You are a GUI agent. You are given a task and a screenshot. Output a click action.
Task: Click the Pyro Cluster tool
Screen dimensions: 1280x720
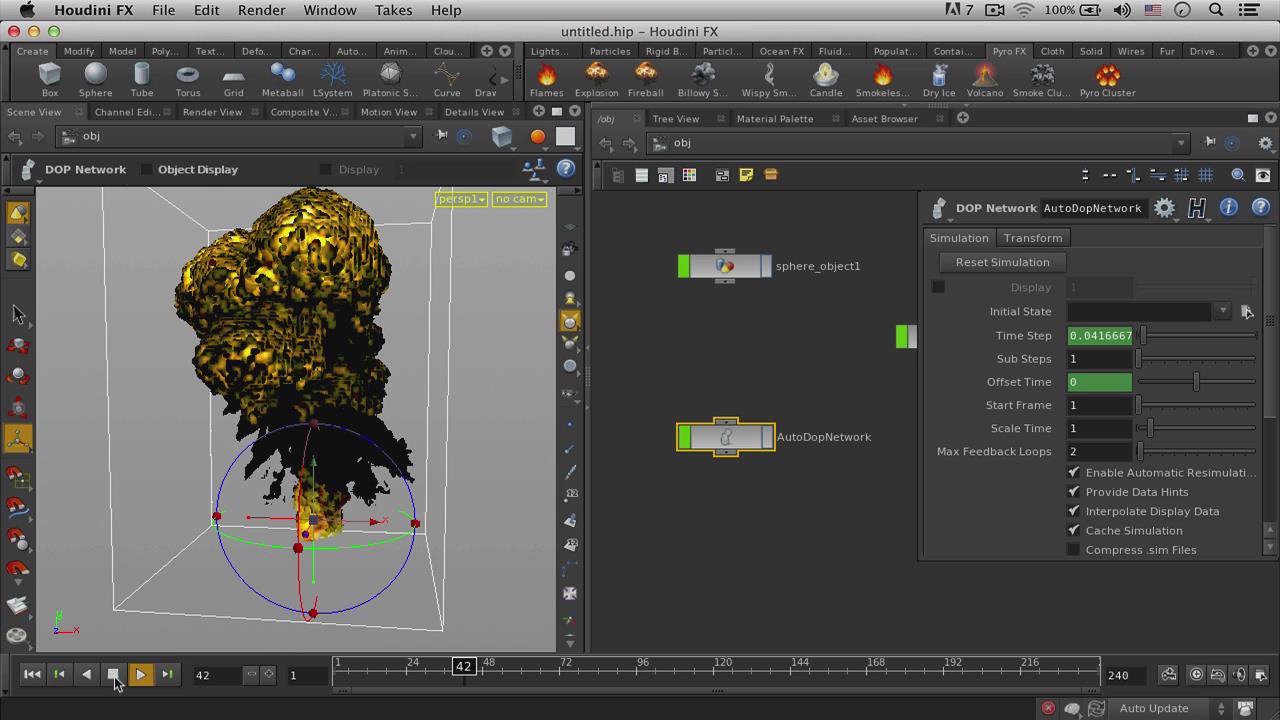(1108, 79)
